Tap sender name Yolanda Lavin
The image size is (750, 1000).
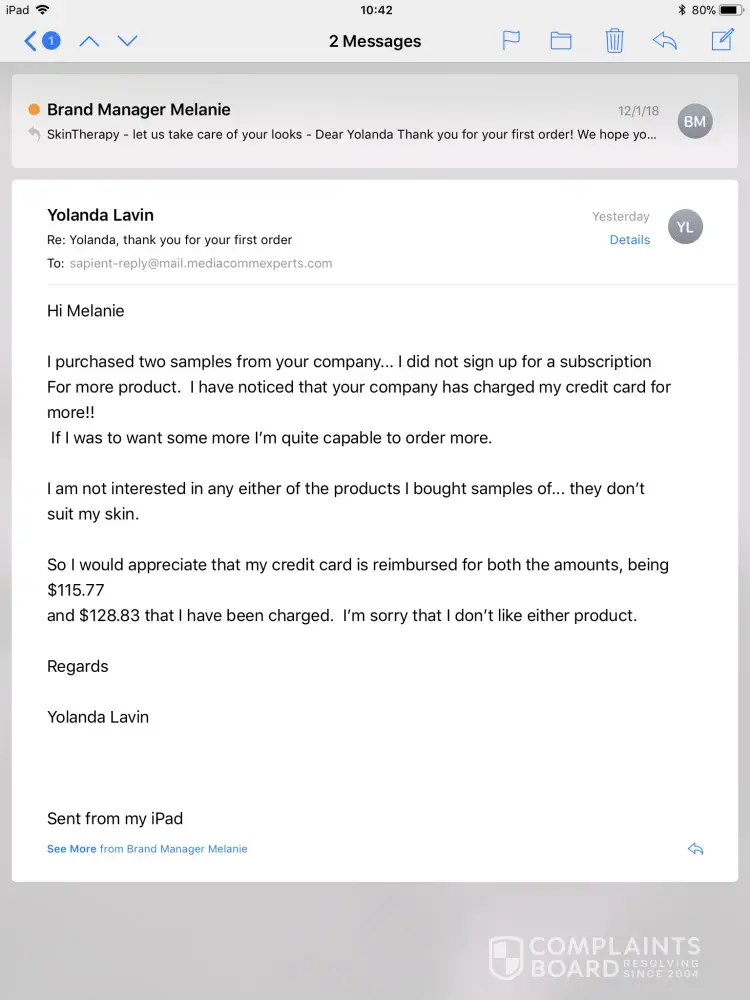point(101,215)
